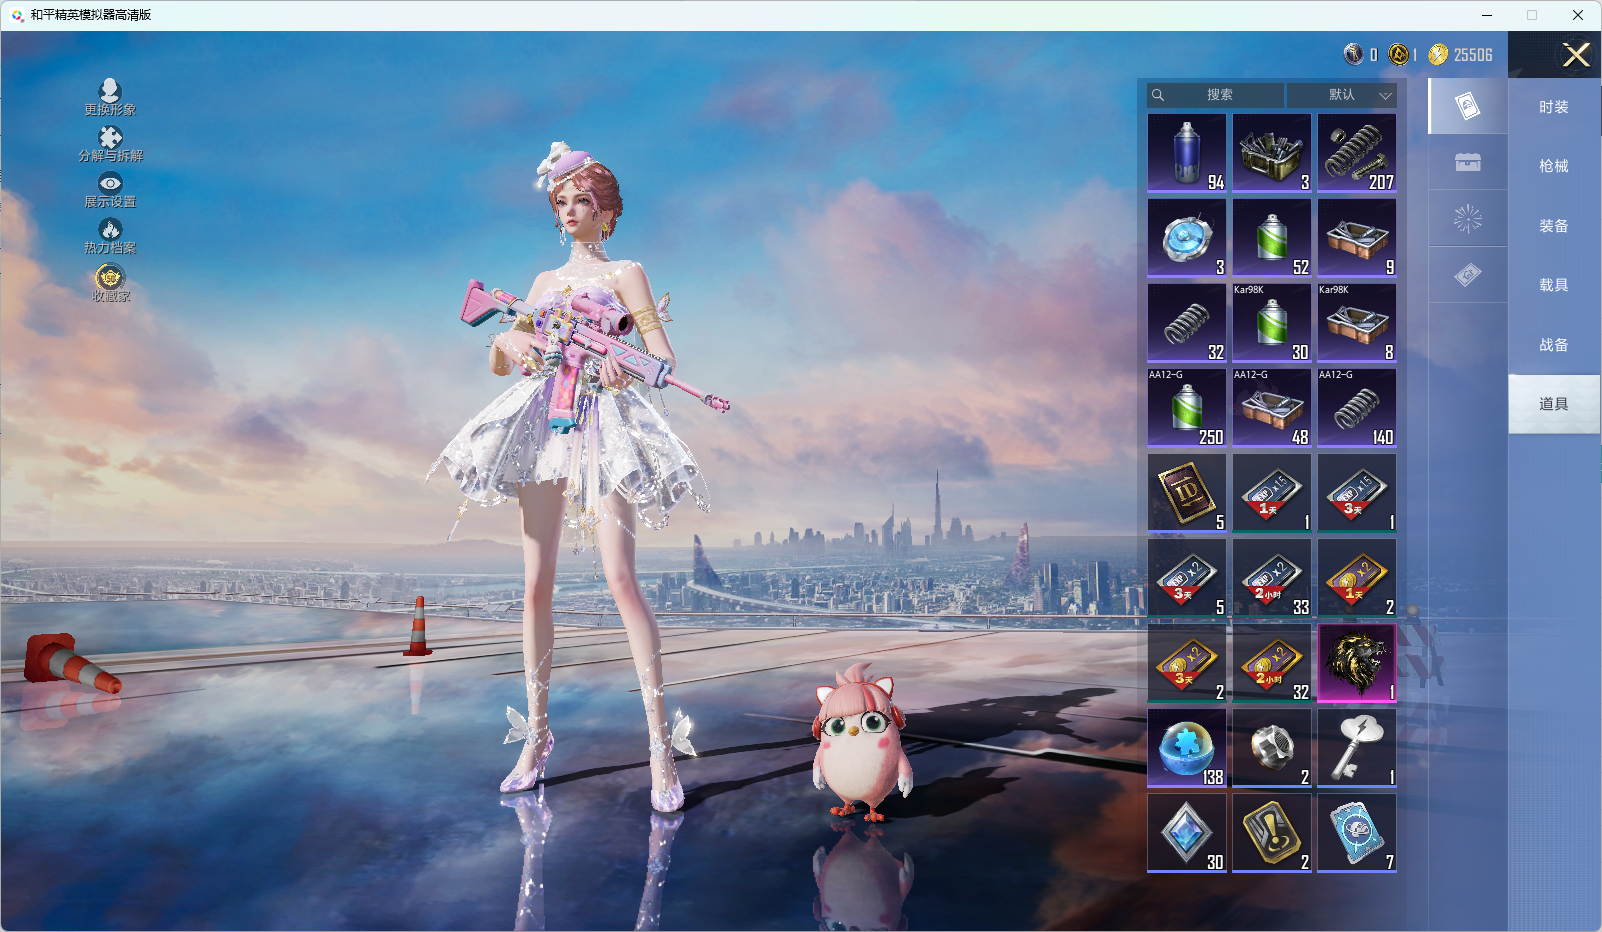1602x932 pixels.
Task: Click the bronze medal currency icon
Action: point(1399,54)
